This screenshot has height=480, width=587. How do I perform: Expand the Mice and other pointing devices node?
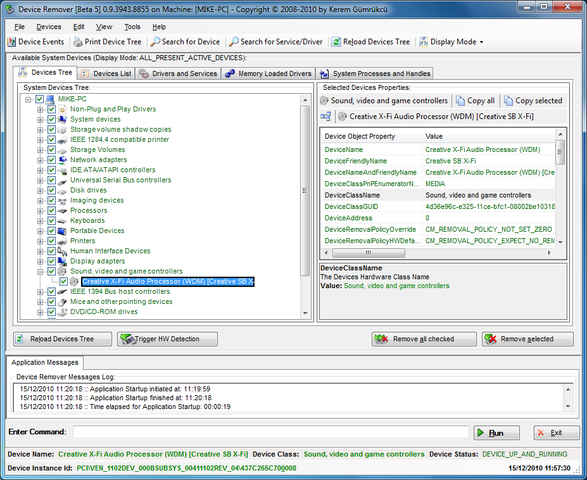40,302
